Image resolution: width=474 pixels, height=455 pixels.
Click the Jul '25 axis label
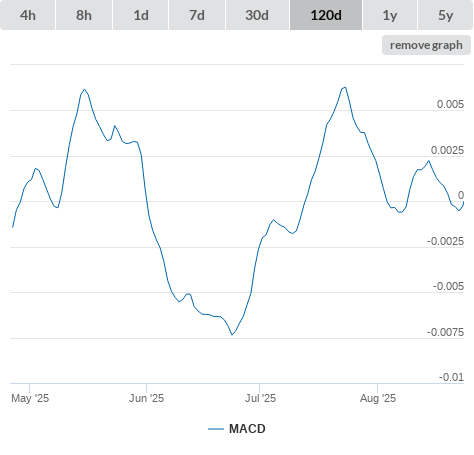click(260, 398)
